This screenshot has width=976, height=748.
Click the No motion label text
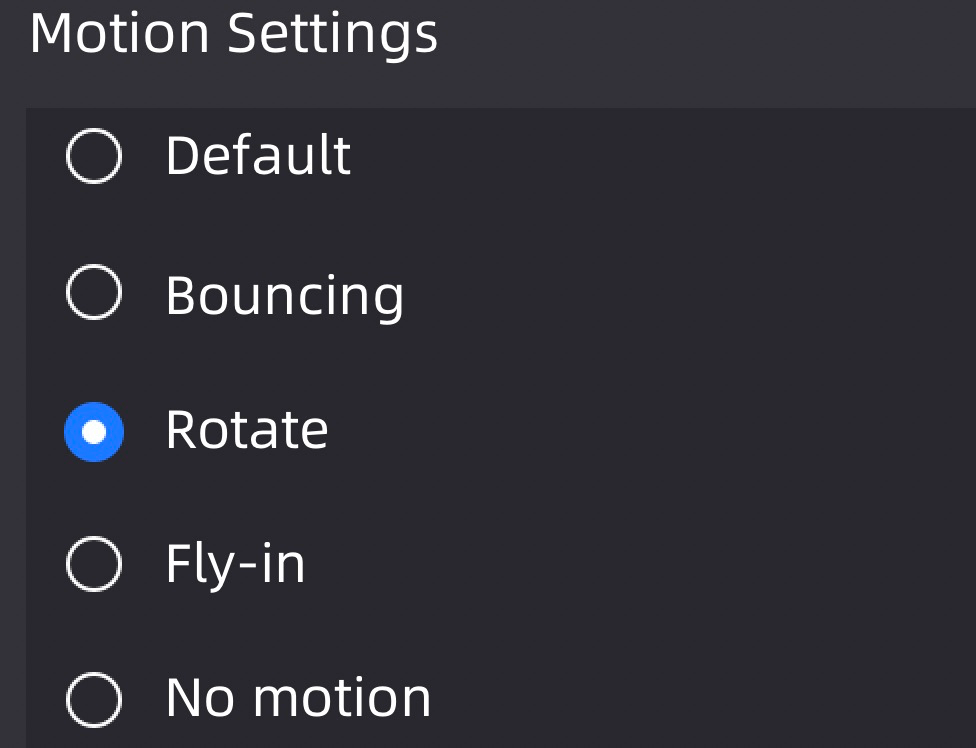298,698
